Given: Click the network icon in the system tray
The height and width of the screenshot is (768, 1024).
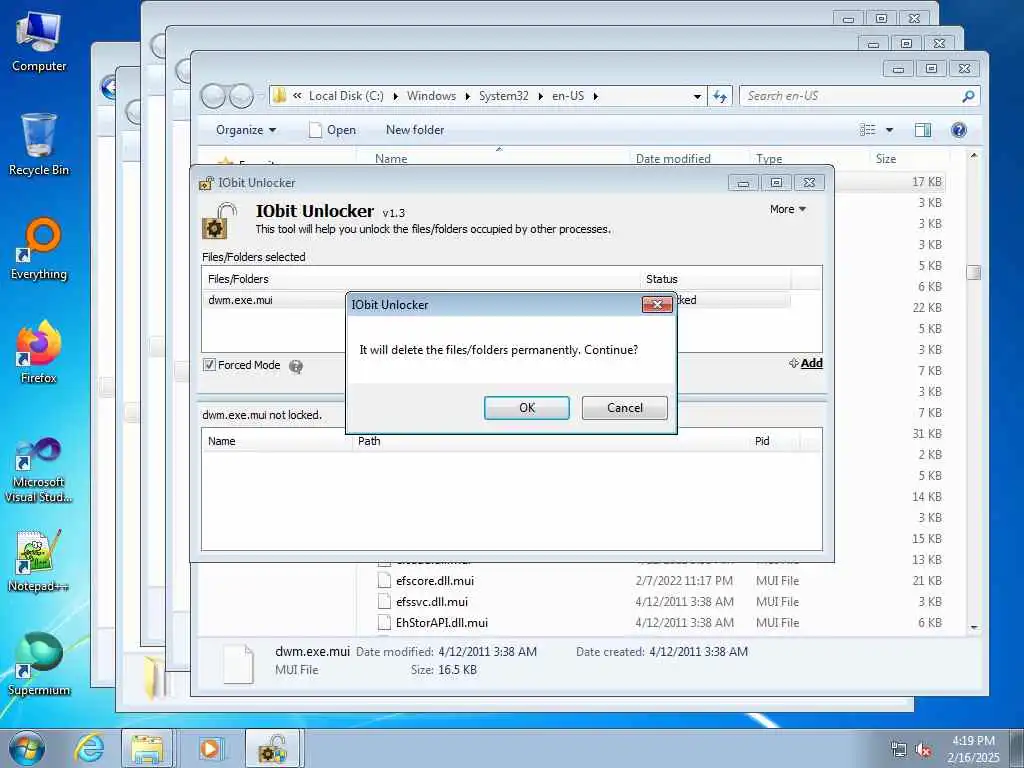Looking at the screenshot, I should [899, 750].
